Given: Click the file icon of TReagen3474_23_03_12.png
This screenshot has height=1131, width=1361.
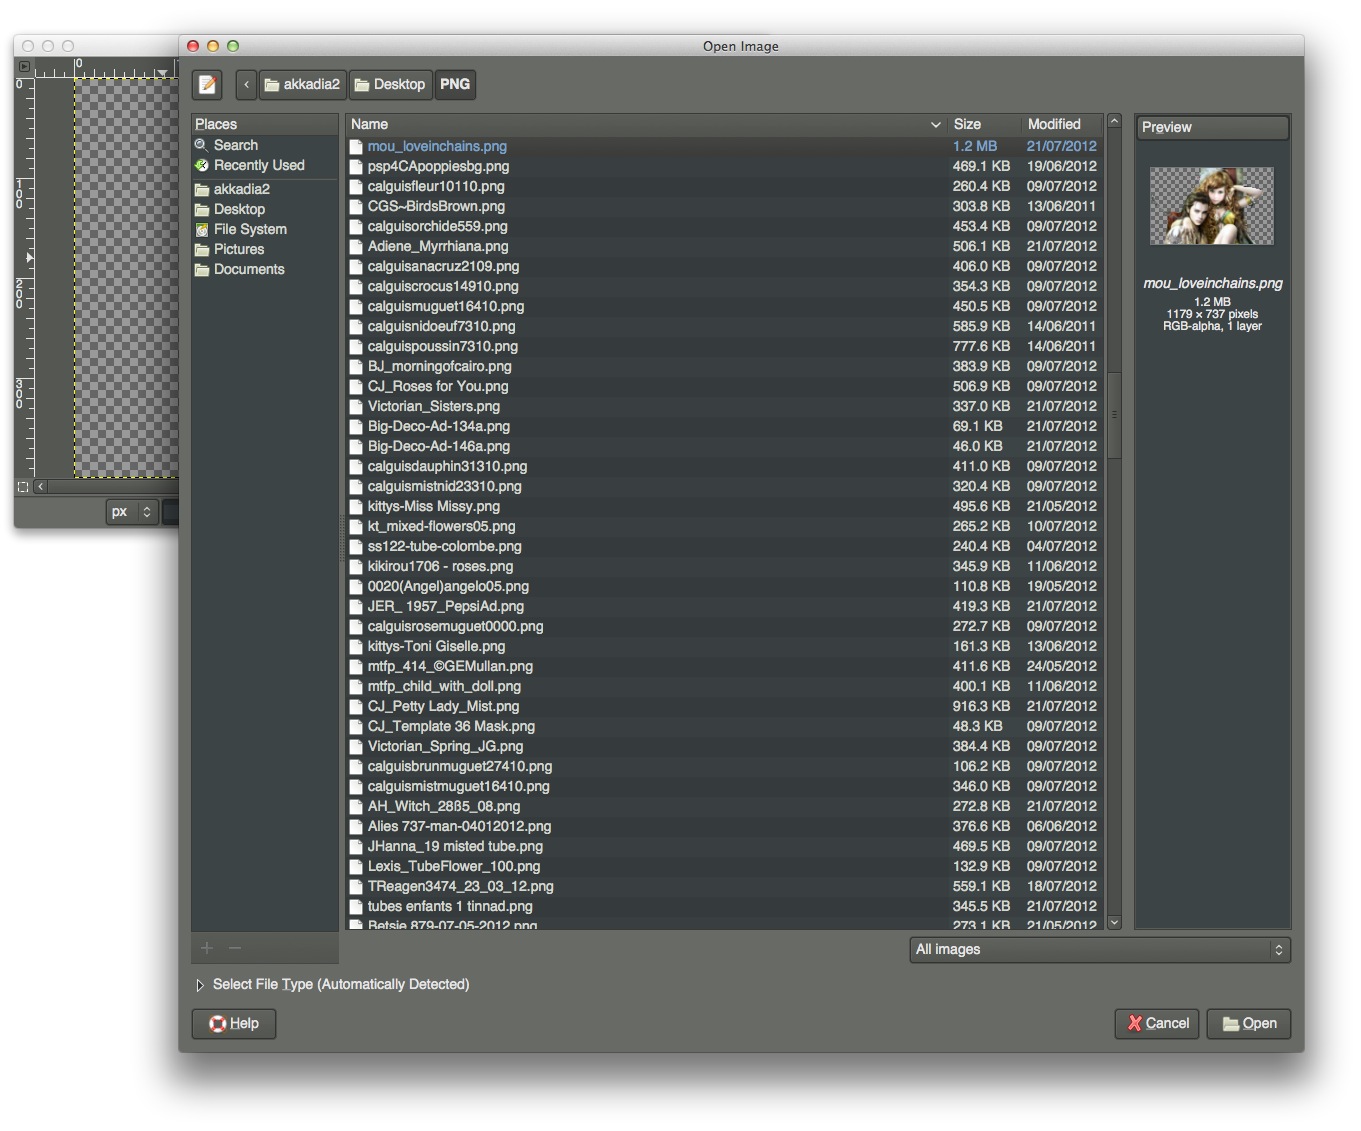Looking at the screenshot, I should pyautogui.click(x=356, y=886).
